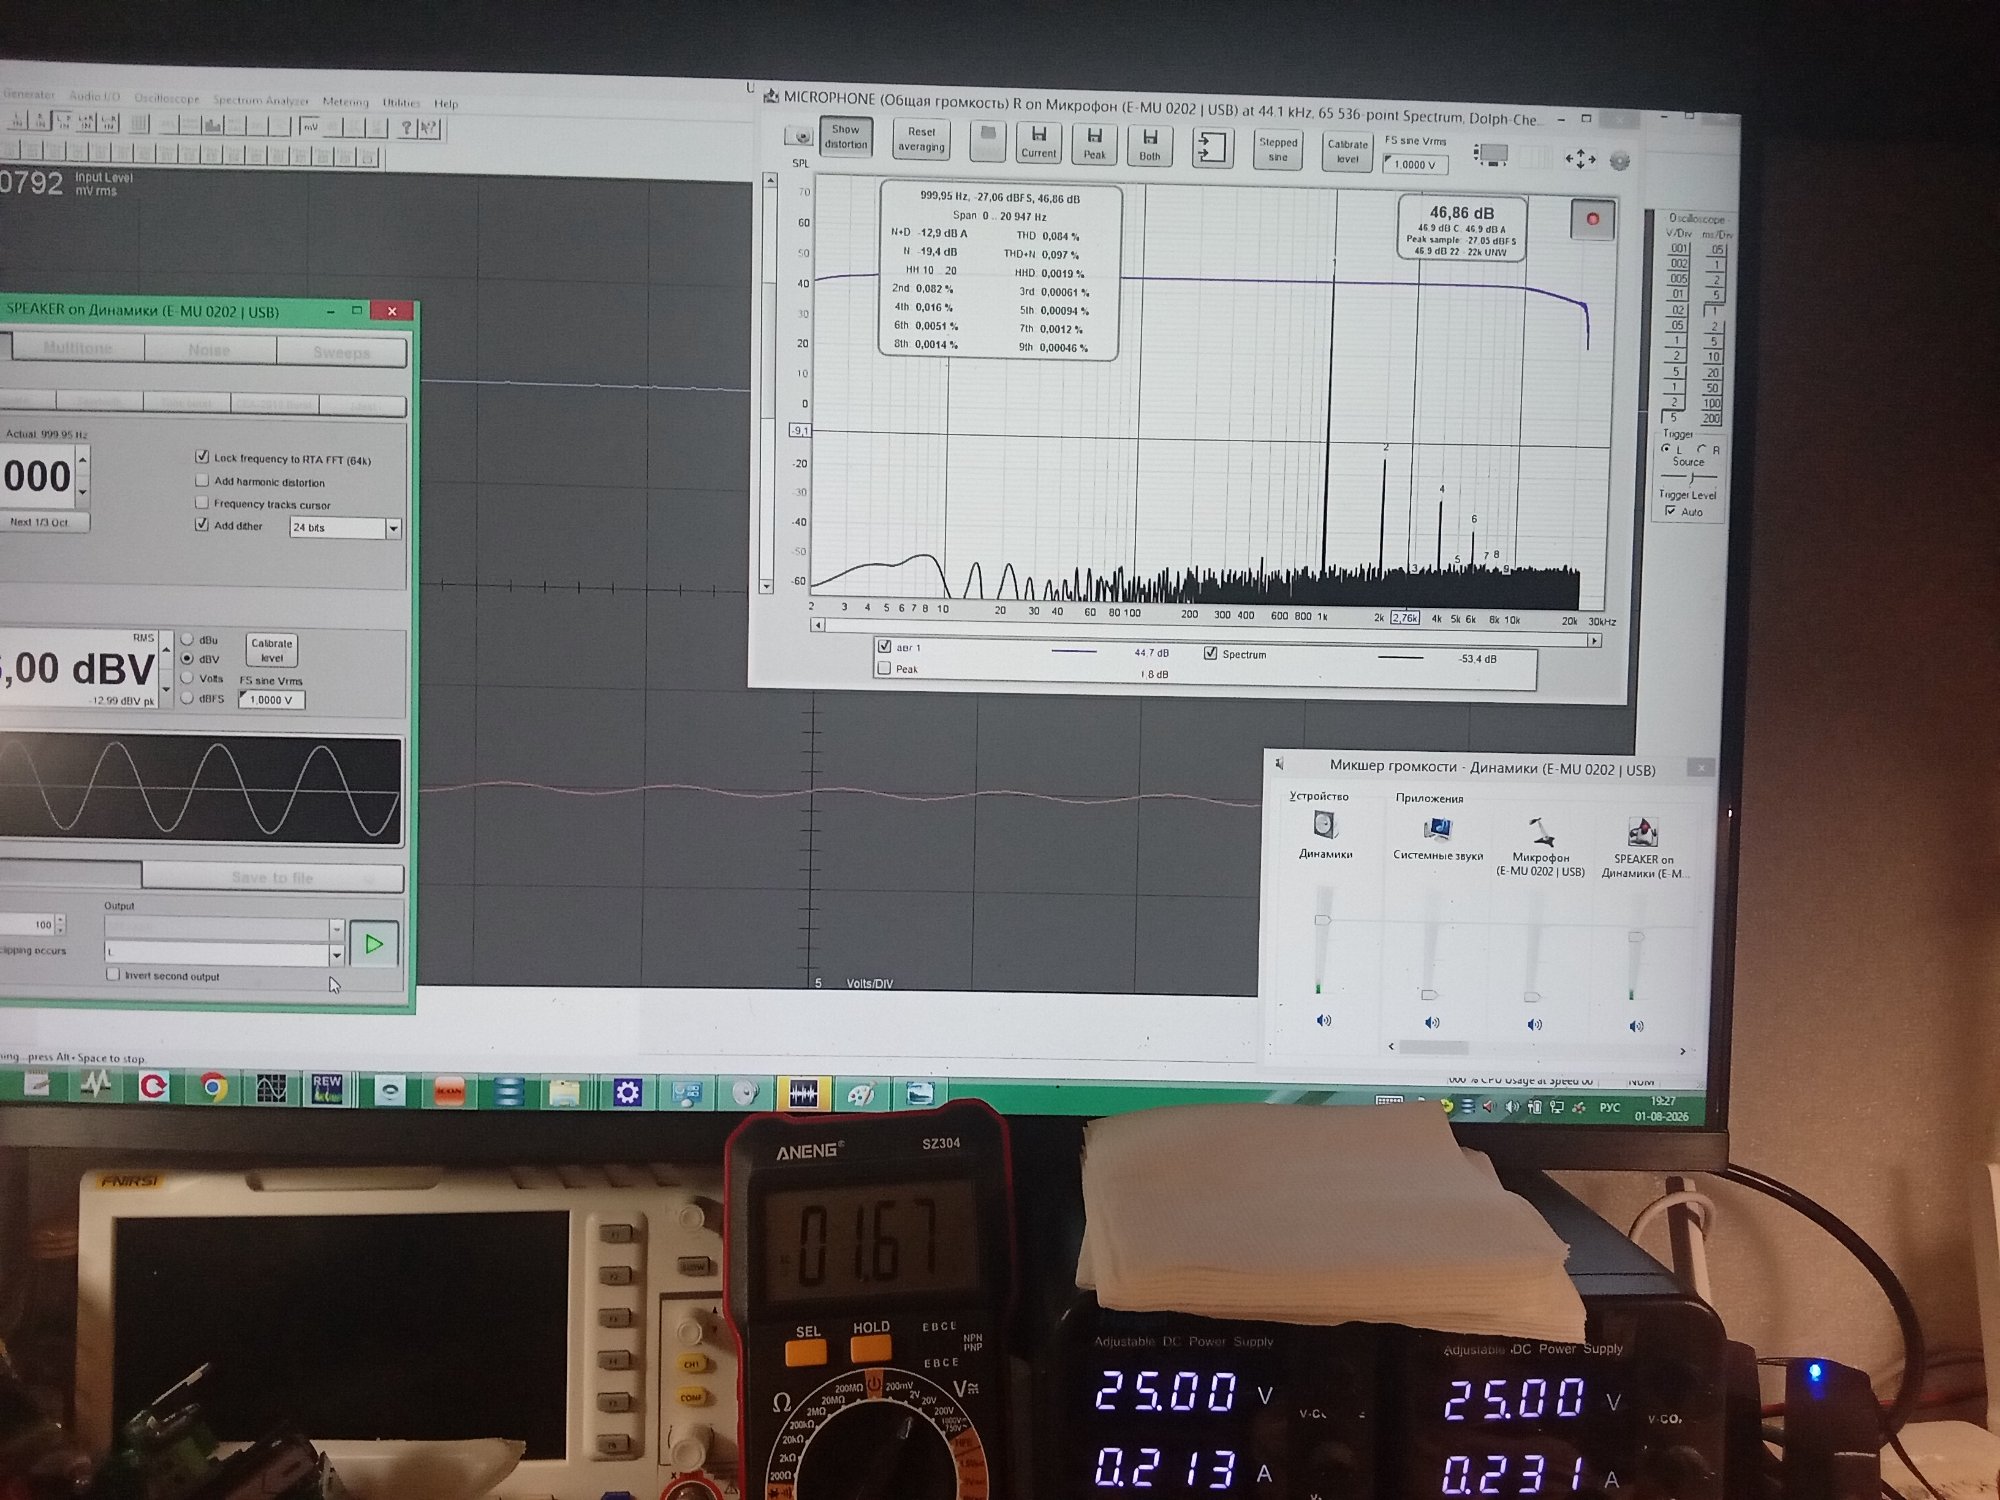Increase the dBV level with up arrow
The image size is (2000, 1500).
tap(166, 650)
